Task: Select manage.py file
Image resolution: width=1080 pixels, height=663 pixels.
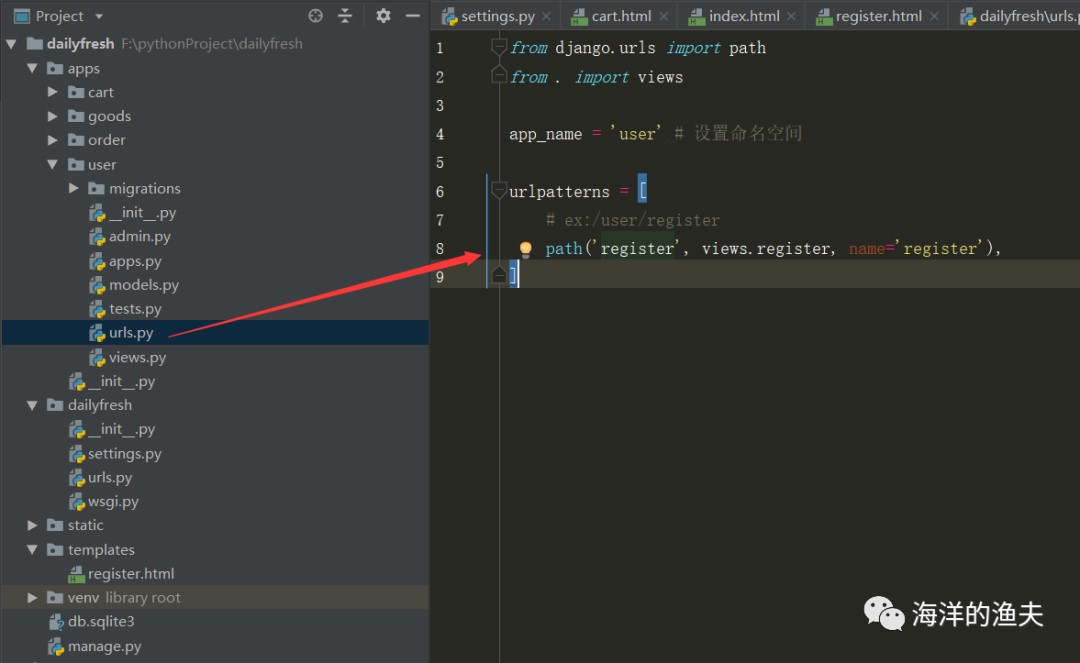Action: (104, 646)
